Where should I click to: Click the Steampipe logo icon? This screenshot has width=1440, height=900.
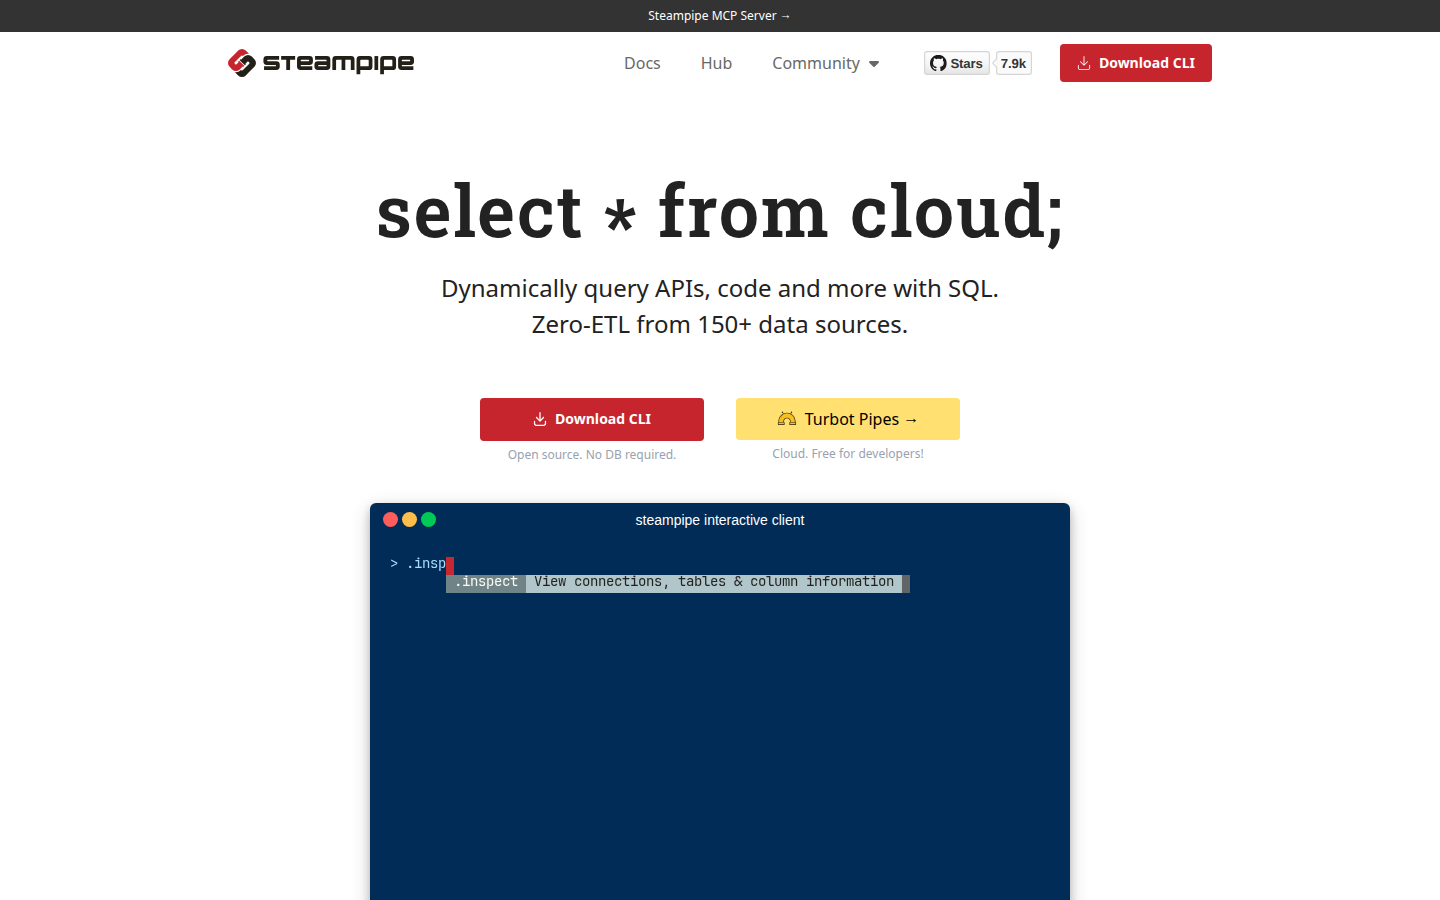click(x=241, y=63)
